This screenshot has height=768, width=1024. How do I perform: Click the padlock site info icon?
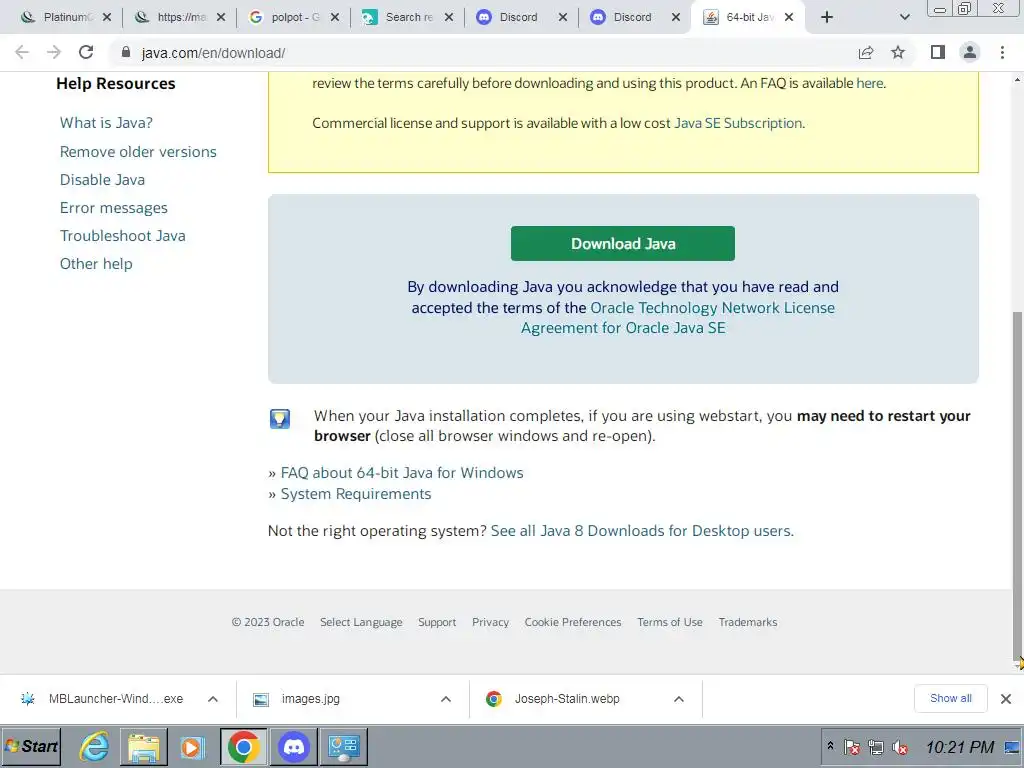click(x=126, y=52)
